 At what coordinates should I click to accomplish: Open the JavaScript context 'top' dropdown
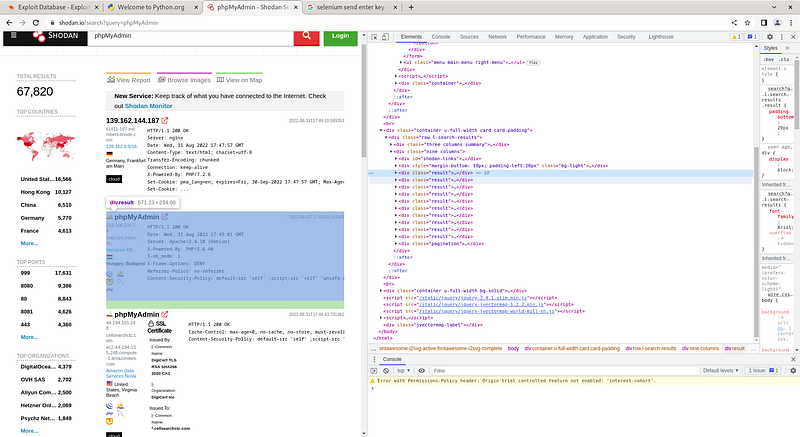403,371
